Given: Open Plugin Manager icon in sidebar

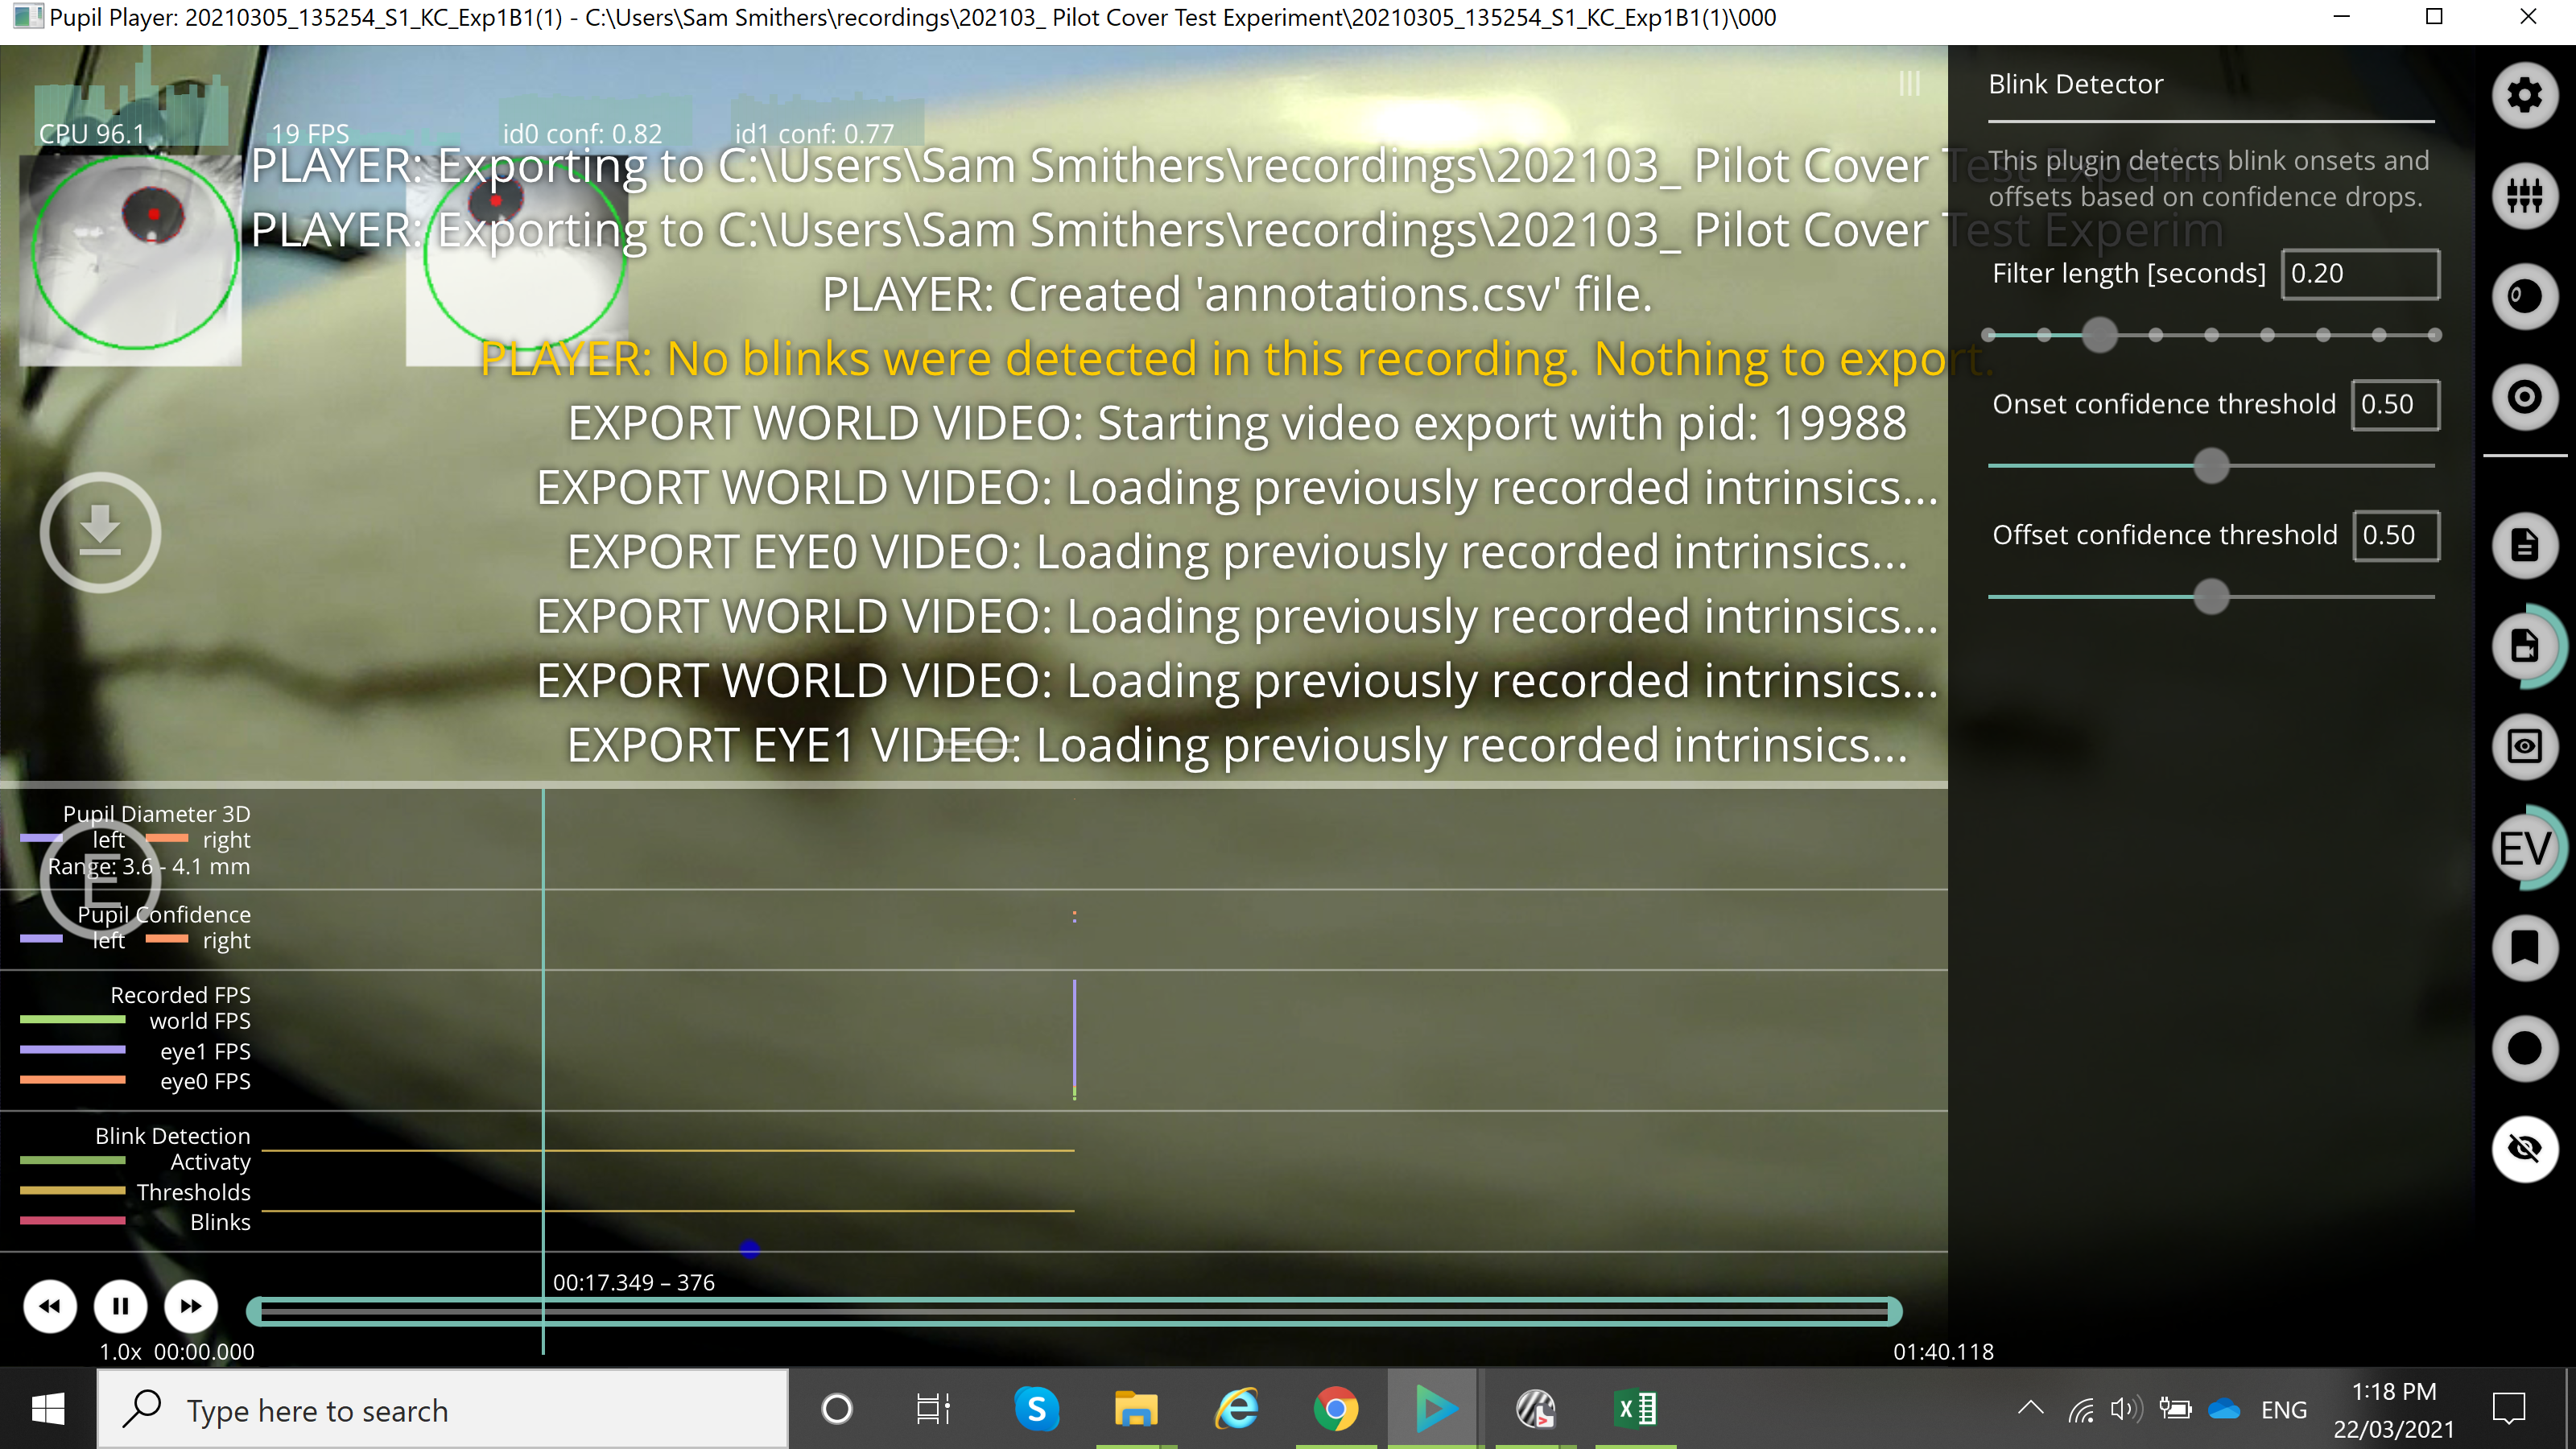Looking at the screenshot, I should pyautogui.click(x=2524, y=195).
